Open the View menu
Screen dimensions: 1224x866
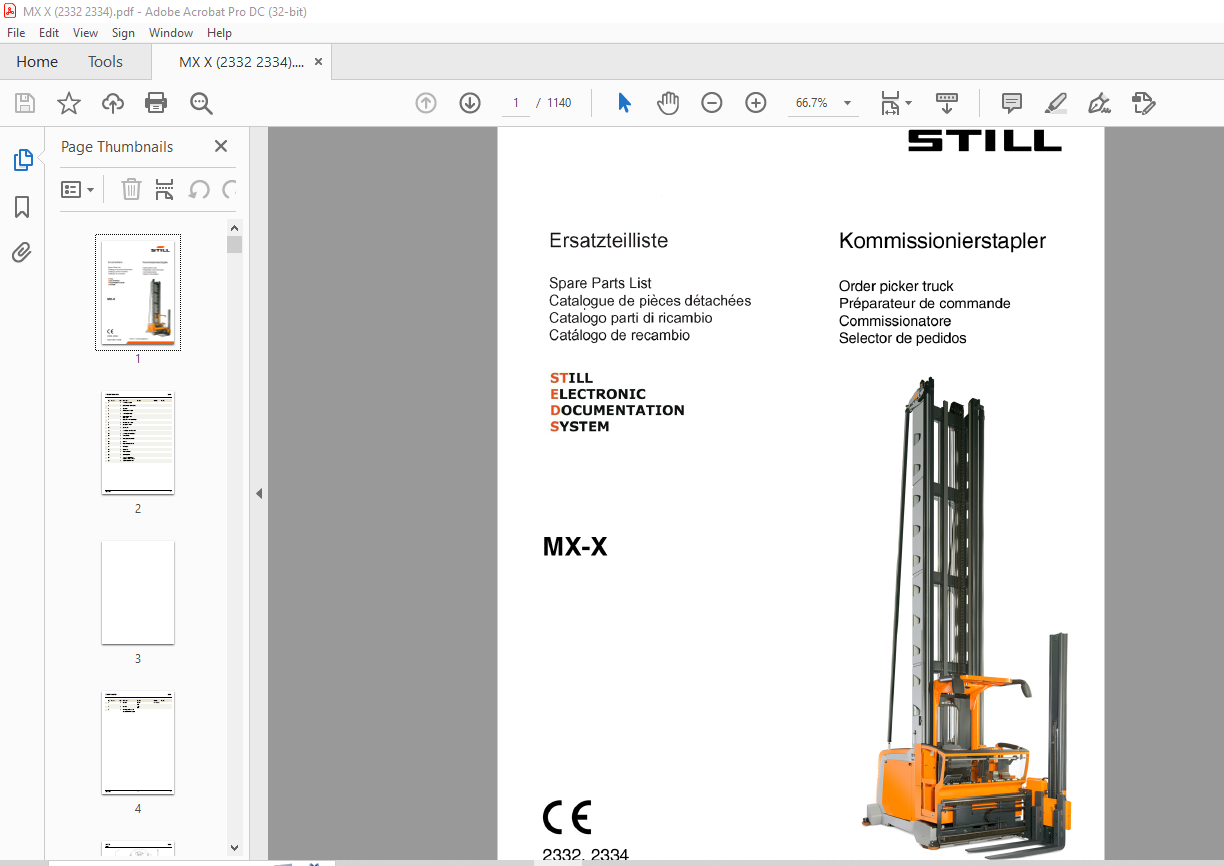[x=85, y=33]
